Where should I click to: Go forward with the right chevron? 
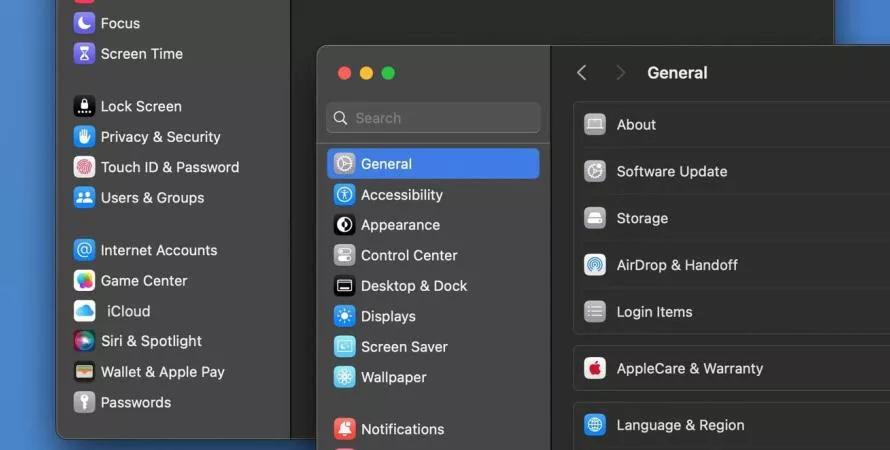[620, 73]
